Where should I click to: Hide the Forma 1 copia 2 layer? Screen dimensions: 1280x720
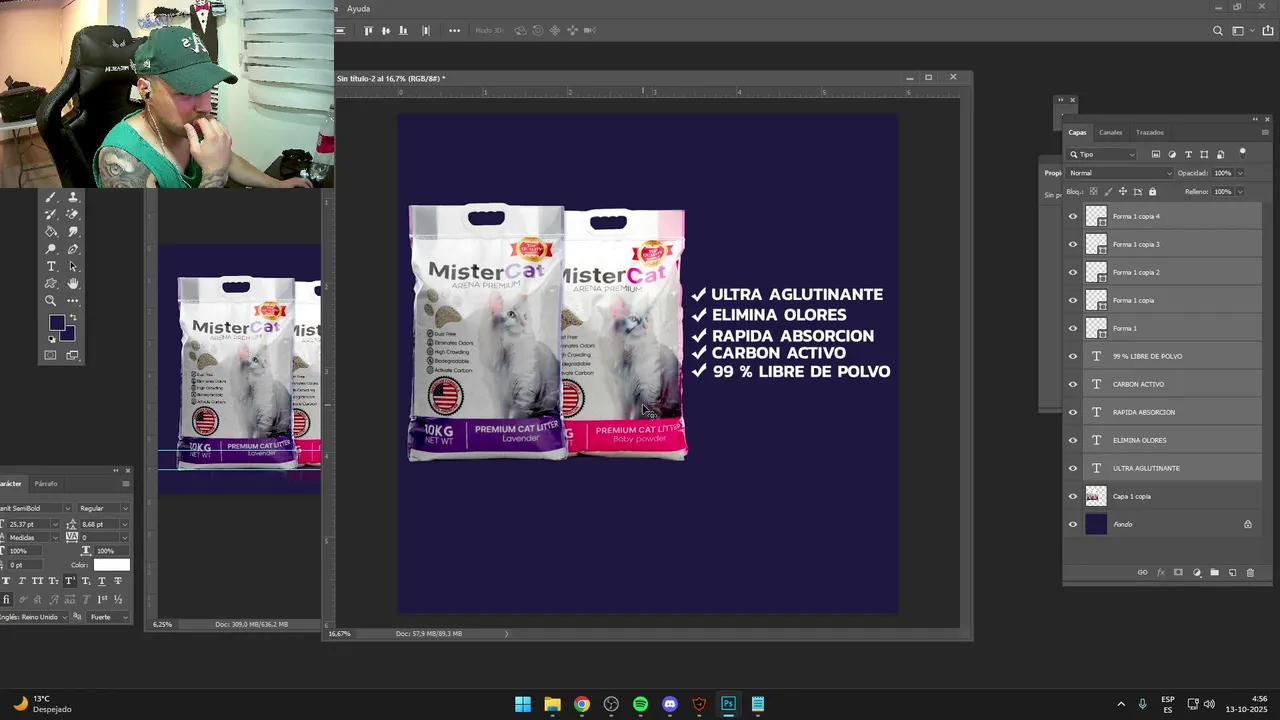pos(1073,272)
